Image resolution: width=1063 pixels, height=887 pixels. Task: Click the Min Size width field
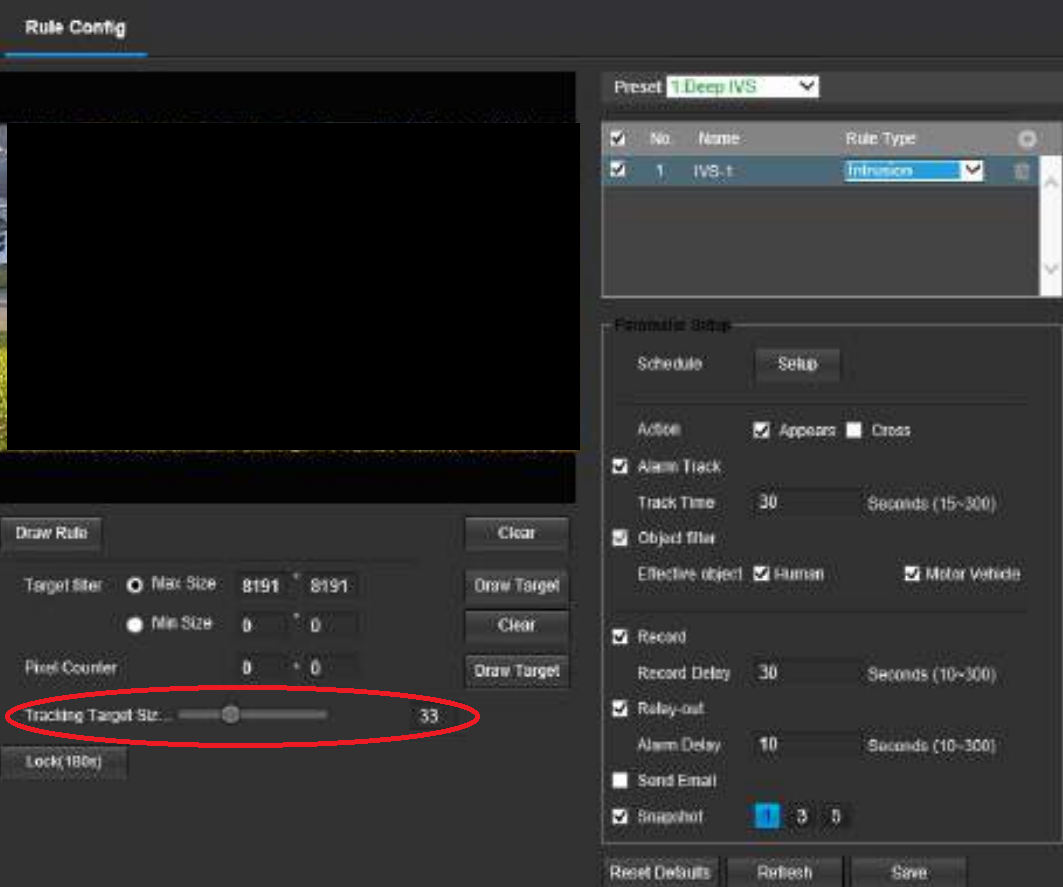(263, 625)
